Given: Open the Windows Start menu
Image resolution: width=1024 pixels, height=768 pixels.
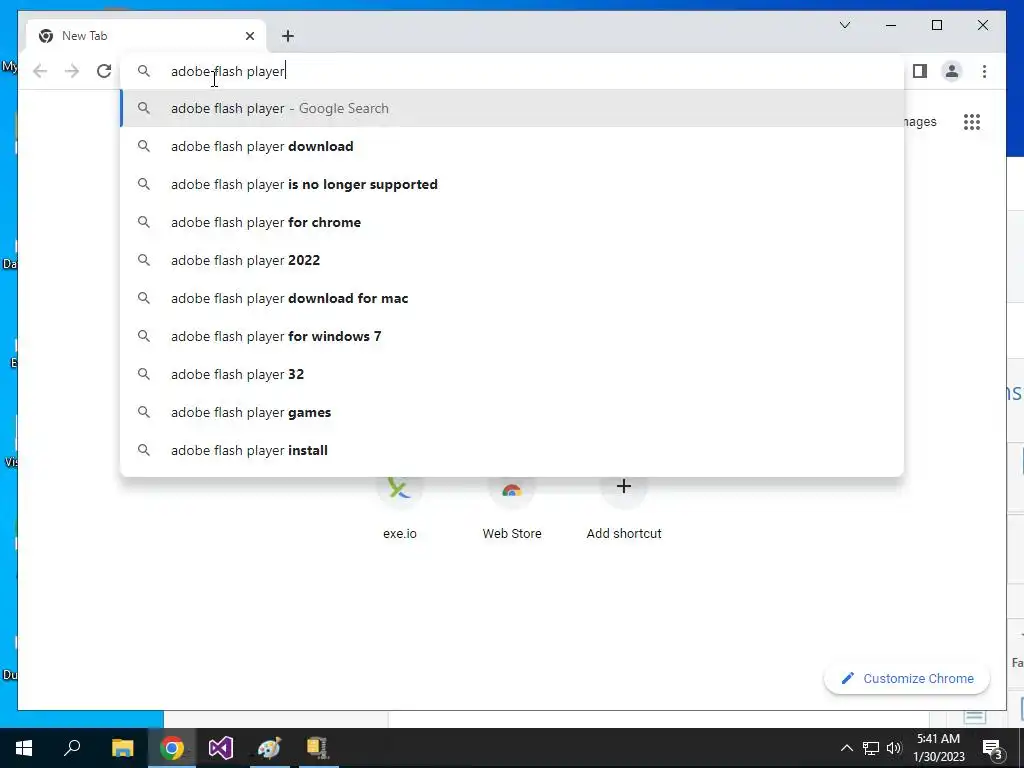Looking at the screenshot, I should coord(24,748).
